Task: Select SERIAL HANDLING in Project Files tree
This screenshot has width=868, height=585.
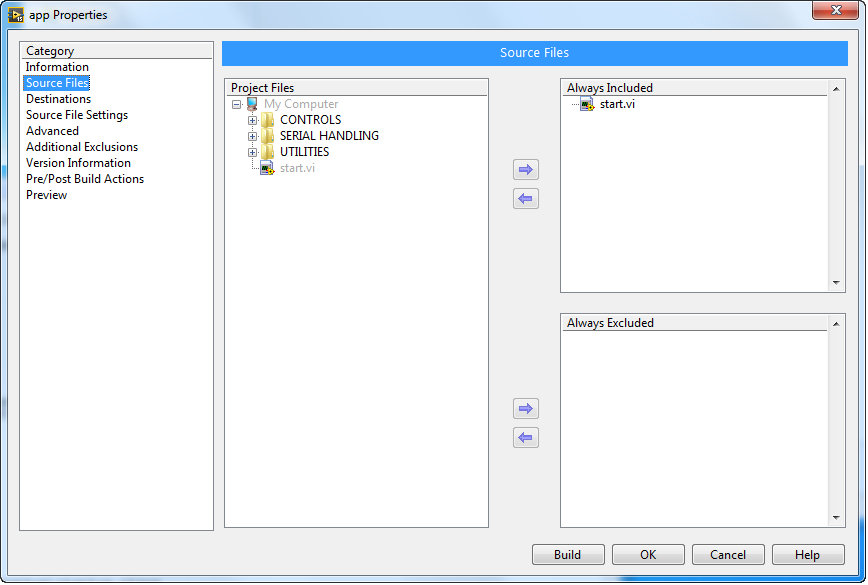Action: click(329, 136)
